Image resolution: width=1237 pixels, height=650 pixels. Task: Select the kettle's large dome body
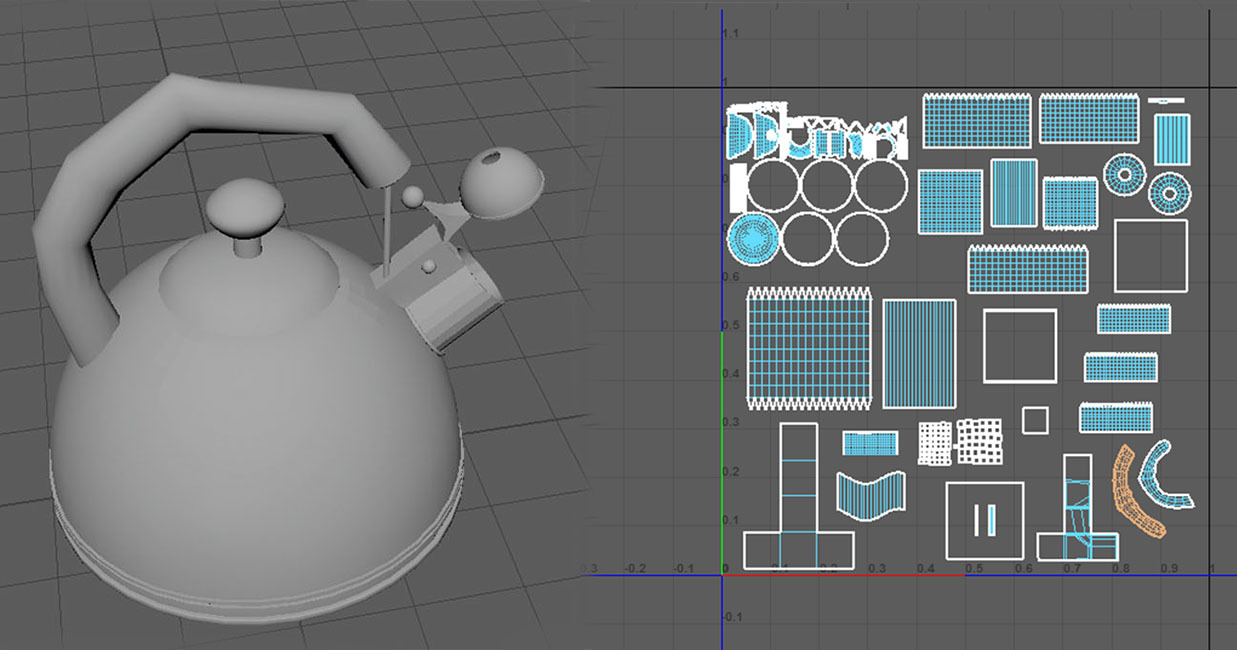250,420
